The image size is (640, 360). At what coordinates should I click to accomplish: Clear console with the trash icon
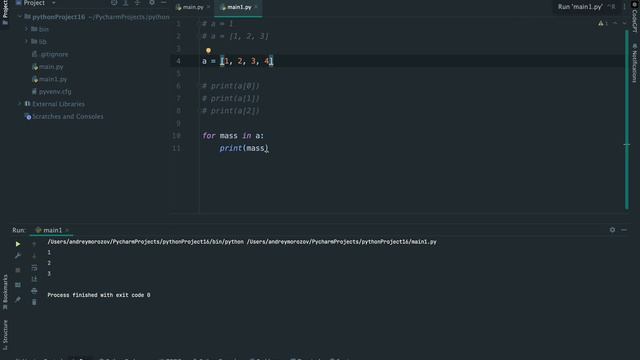34,302
